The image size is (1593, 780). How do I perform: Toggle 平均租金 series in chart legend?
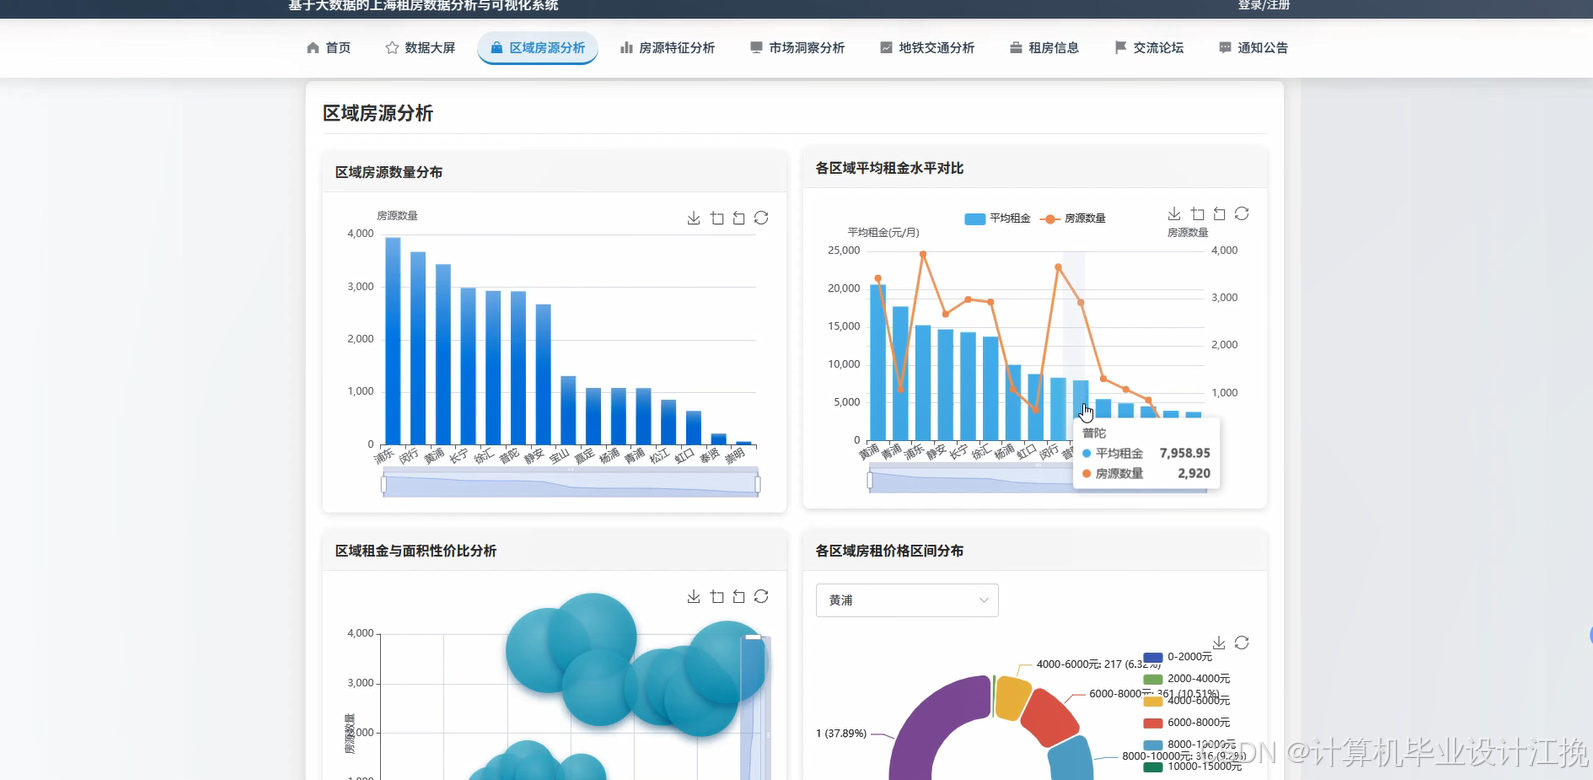point(997,218)
